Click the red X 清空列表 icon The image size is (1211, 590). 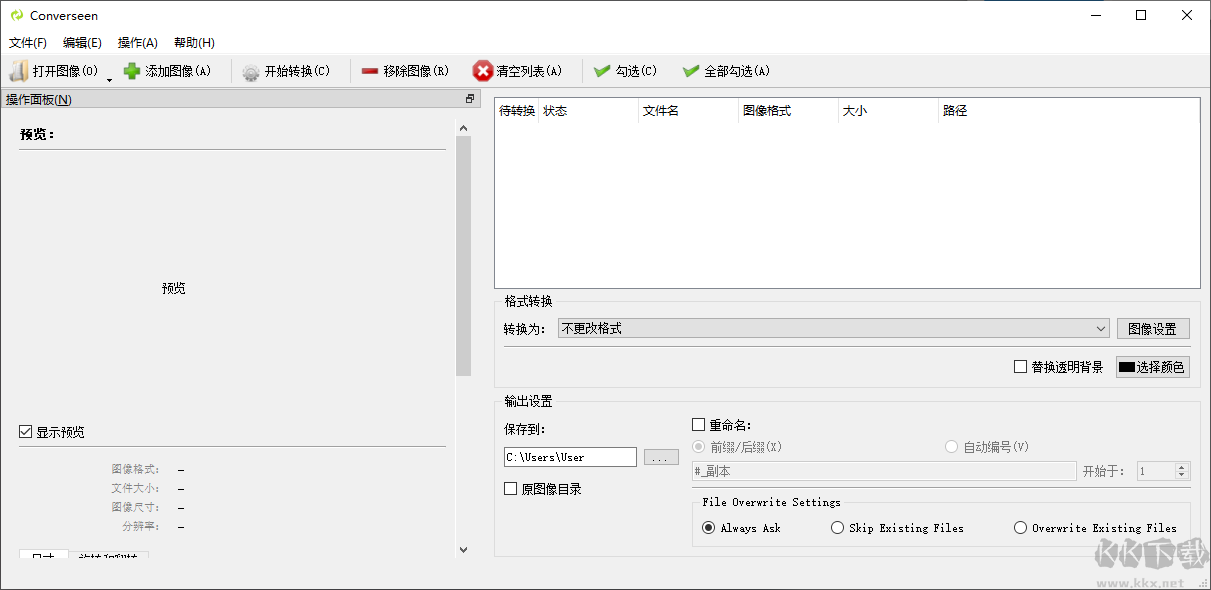[483, 70]
